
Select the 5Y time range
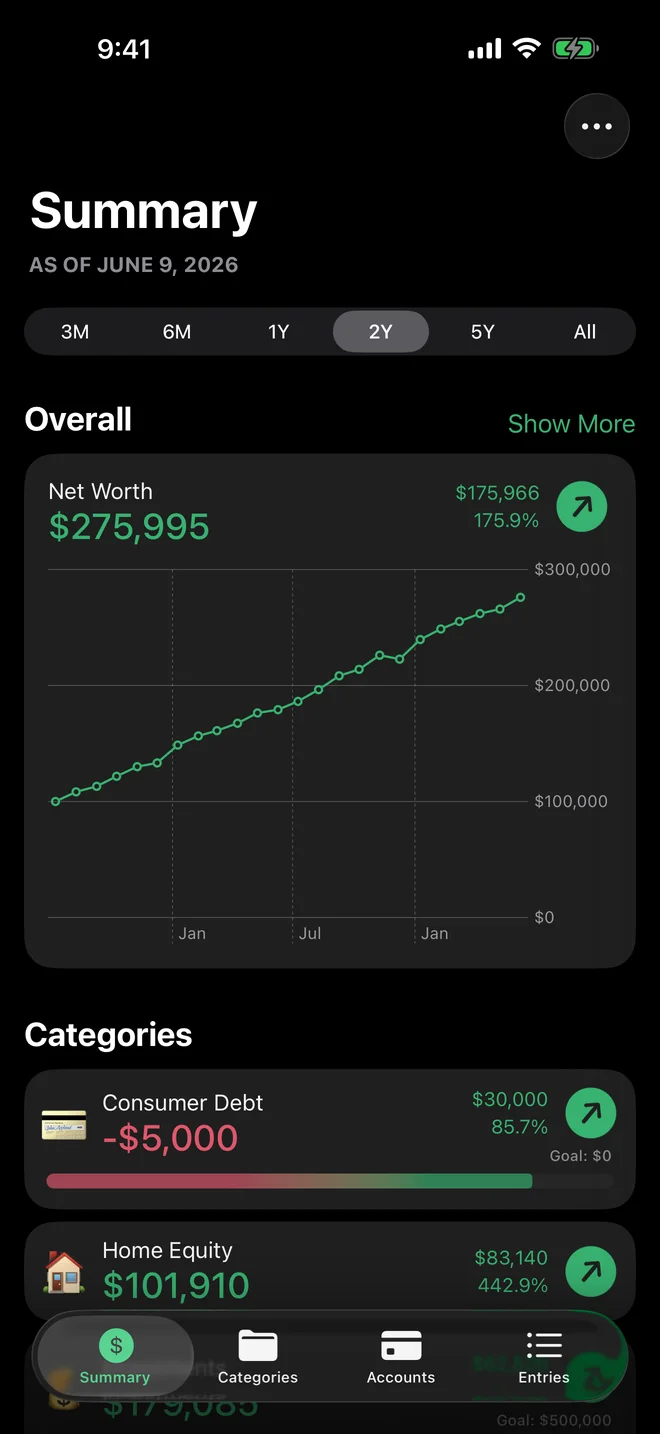click(483, 332)
